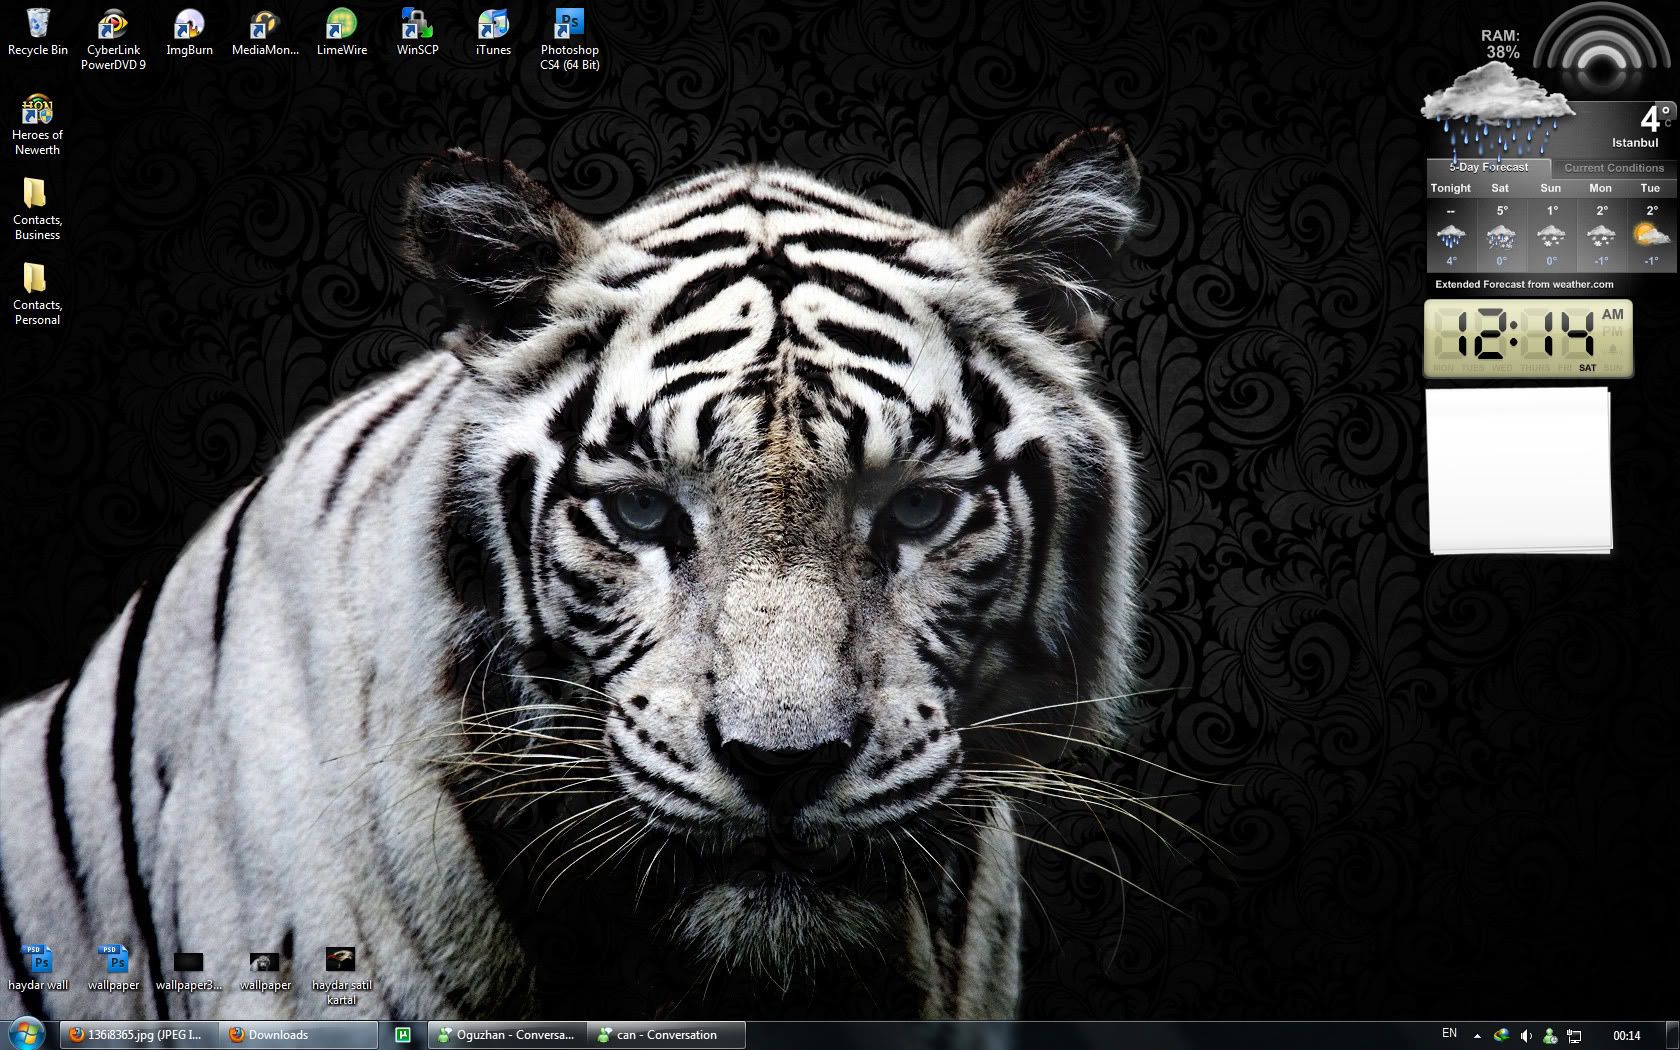Select the haydar wall PSD file
Viewport: 1680px width, 1050px height.
[x=38, y=961]
